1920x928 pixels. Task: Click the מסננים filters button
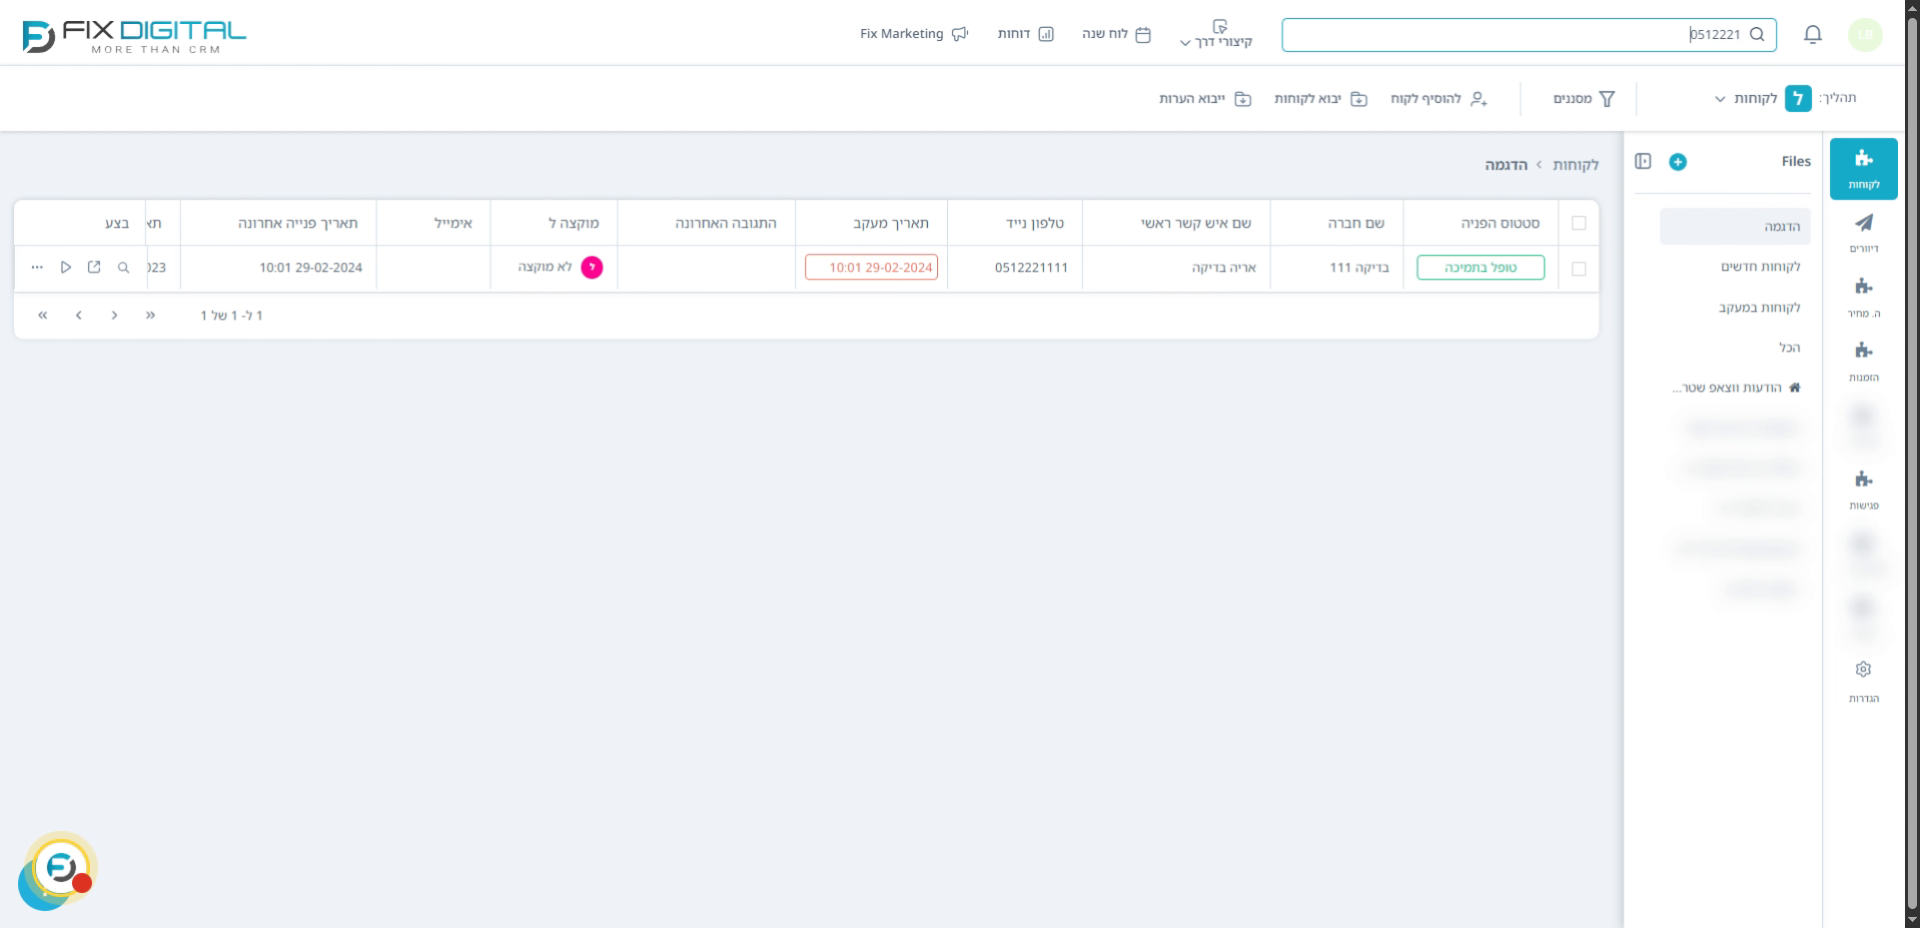(1583, 99)
